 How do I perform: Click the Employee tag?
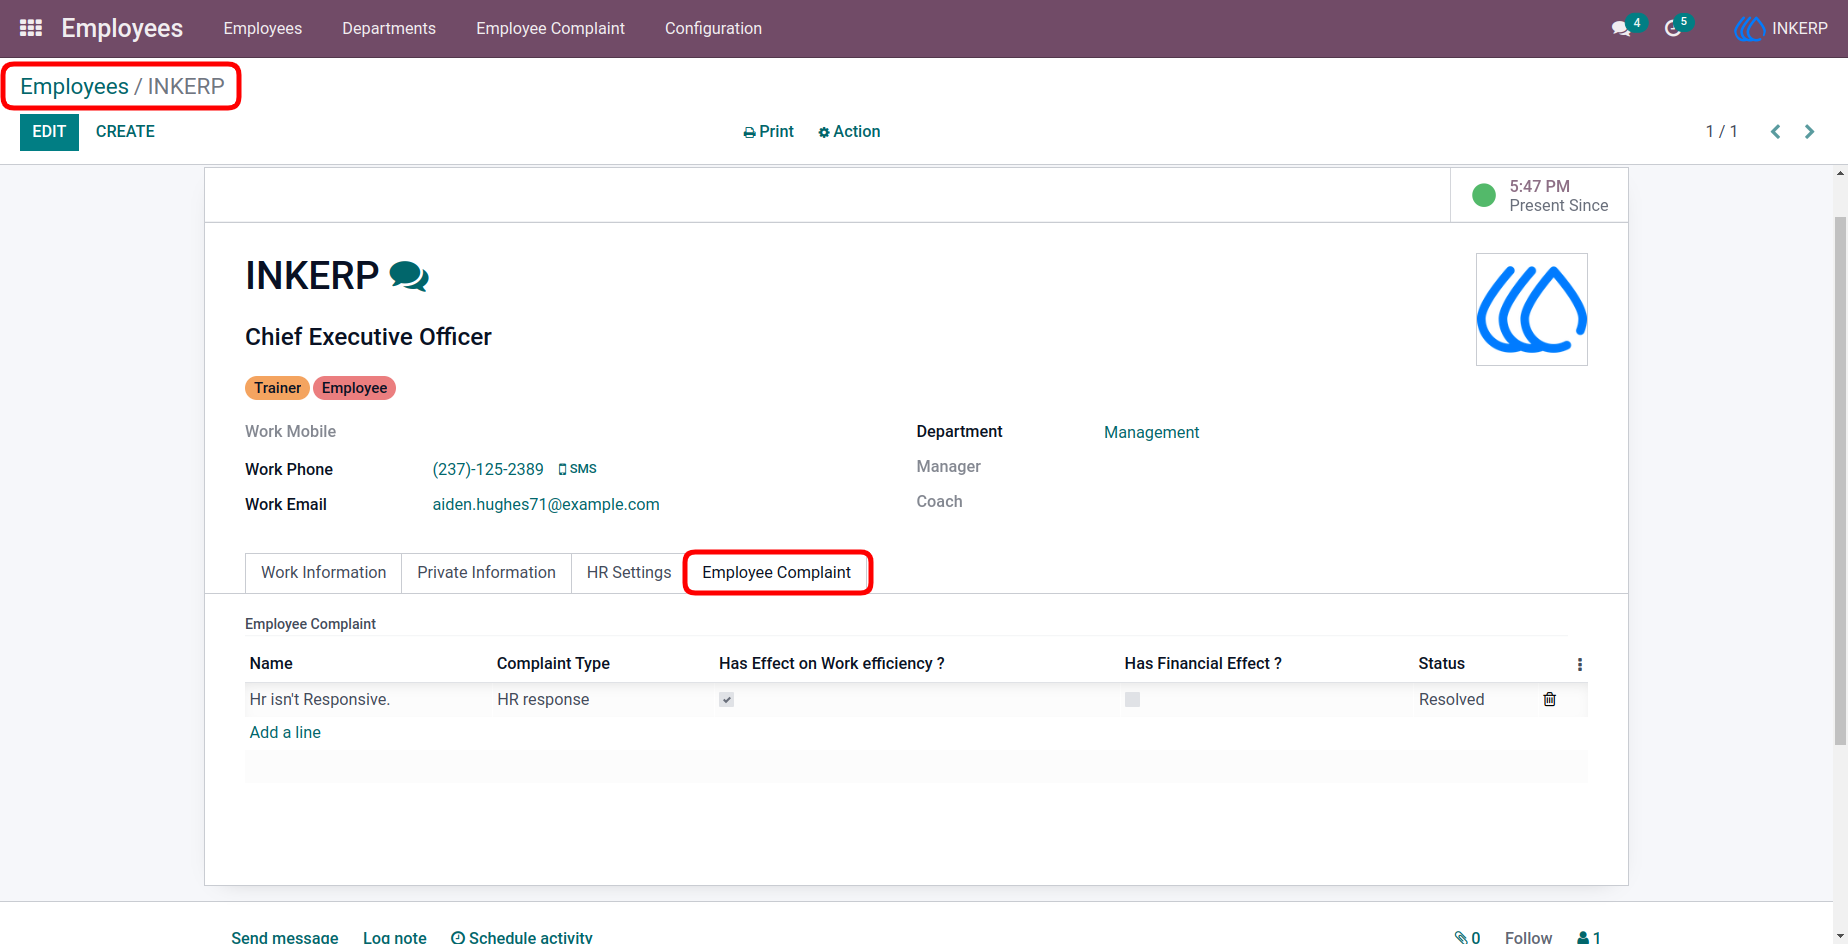tap(354, 388)
